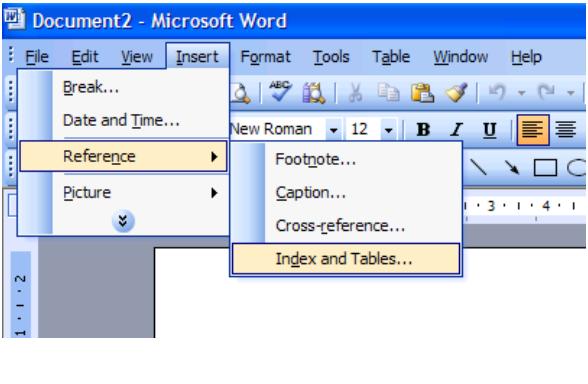The height and width of the screenshot is (384, 588).
Task: Select the Arrow drawing tool
Action: 512,168
